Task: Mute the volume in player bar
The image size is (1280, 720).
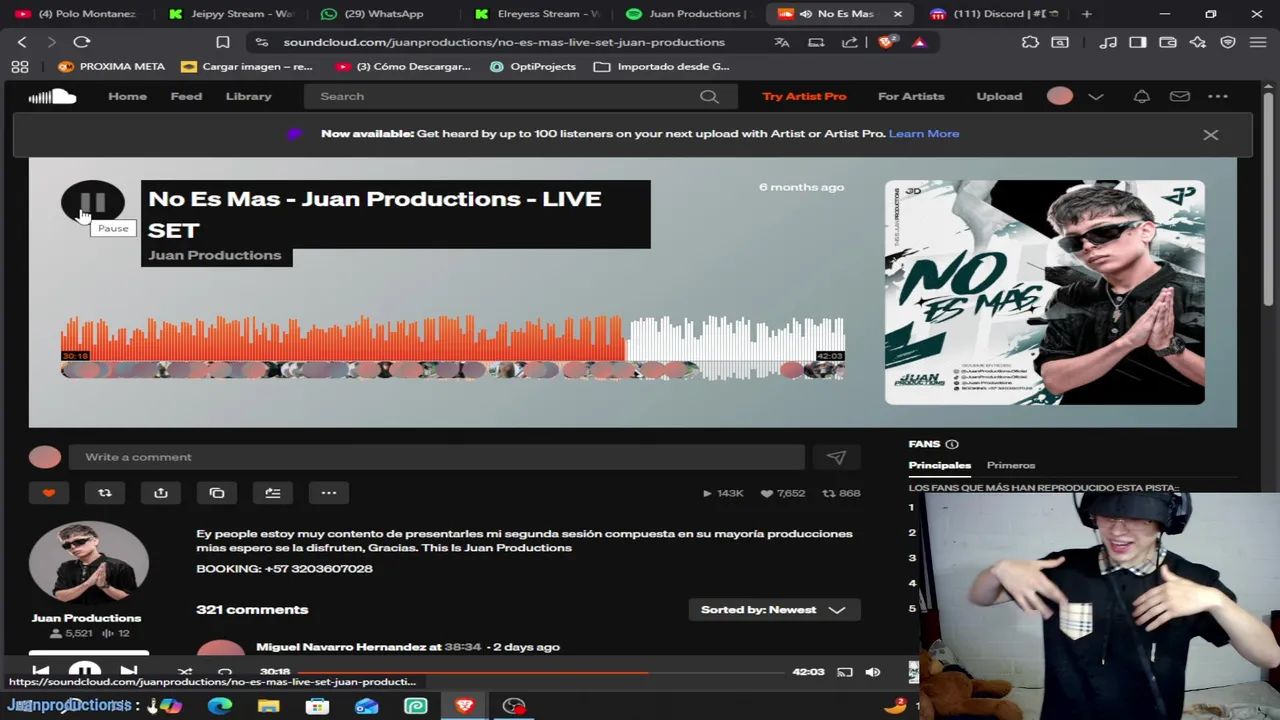Action: [873, 672]
